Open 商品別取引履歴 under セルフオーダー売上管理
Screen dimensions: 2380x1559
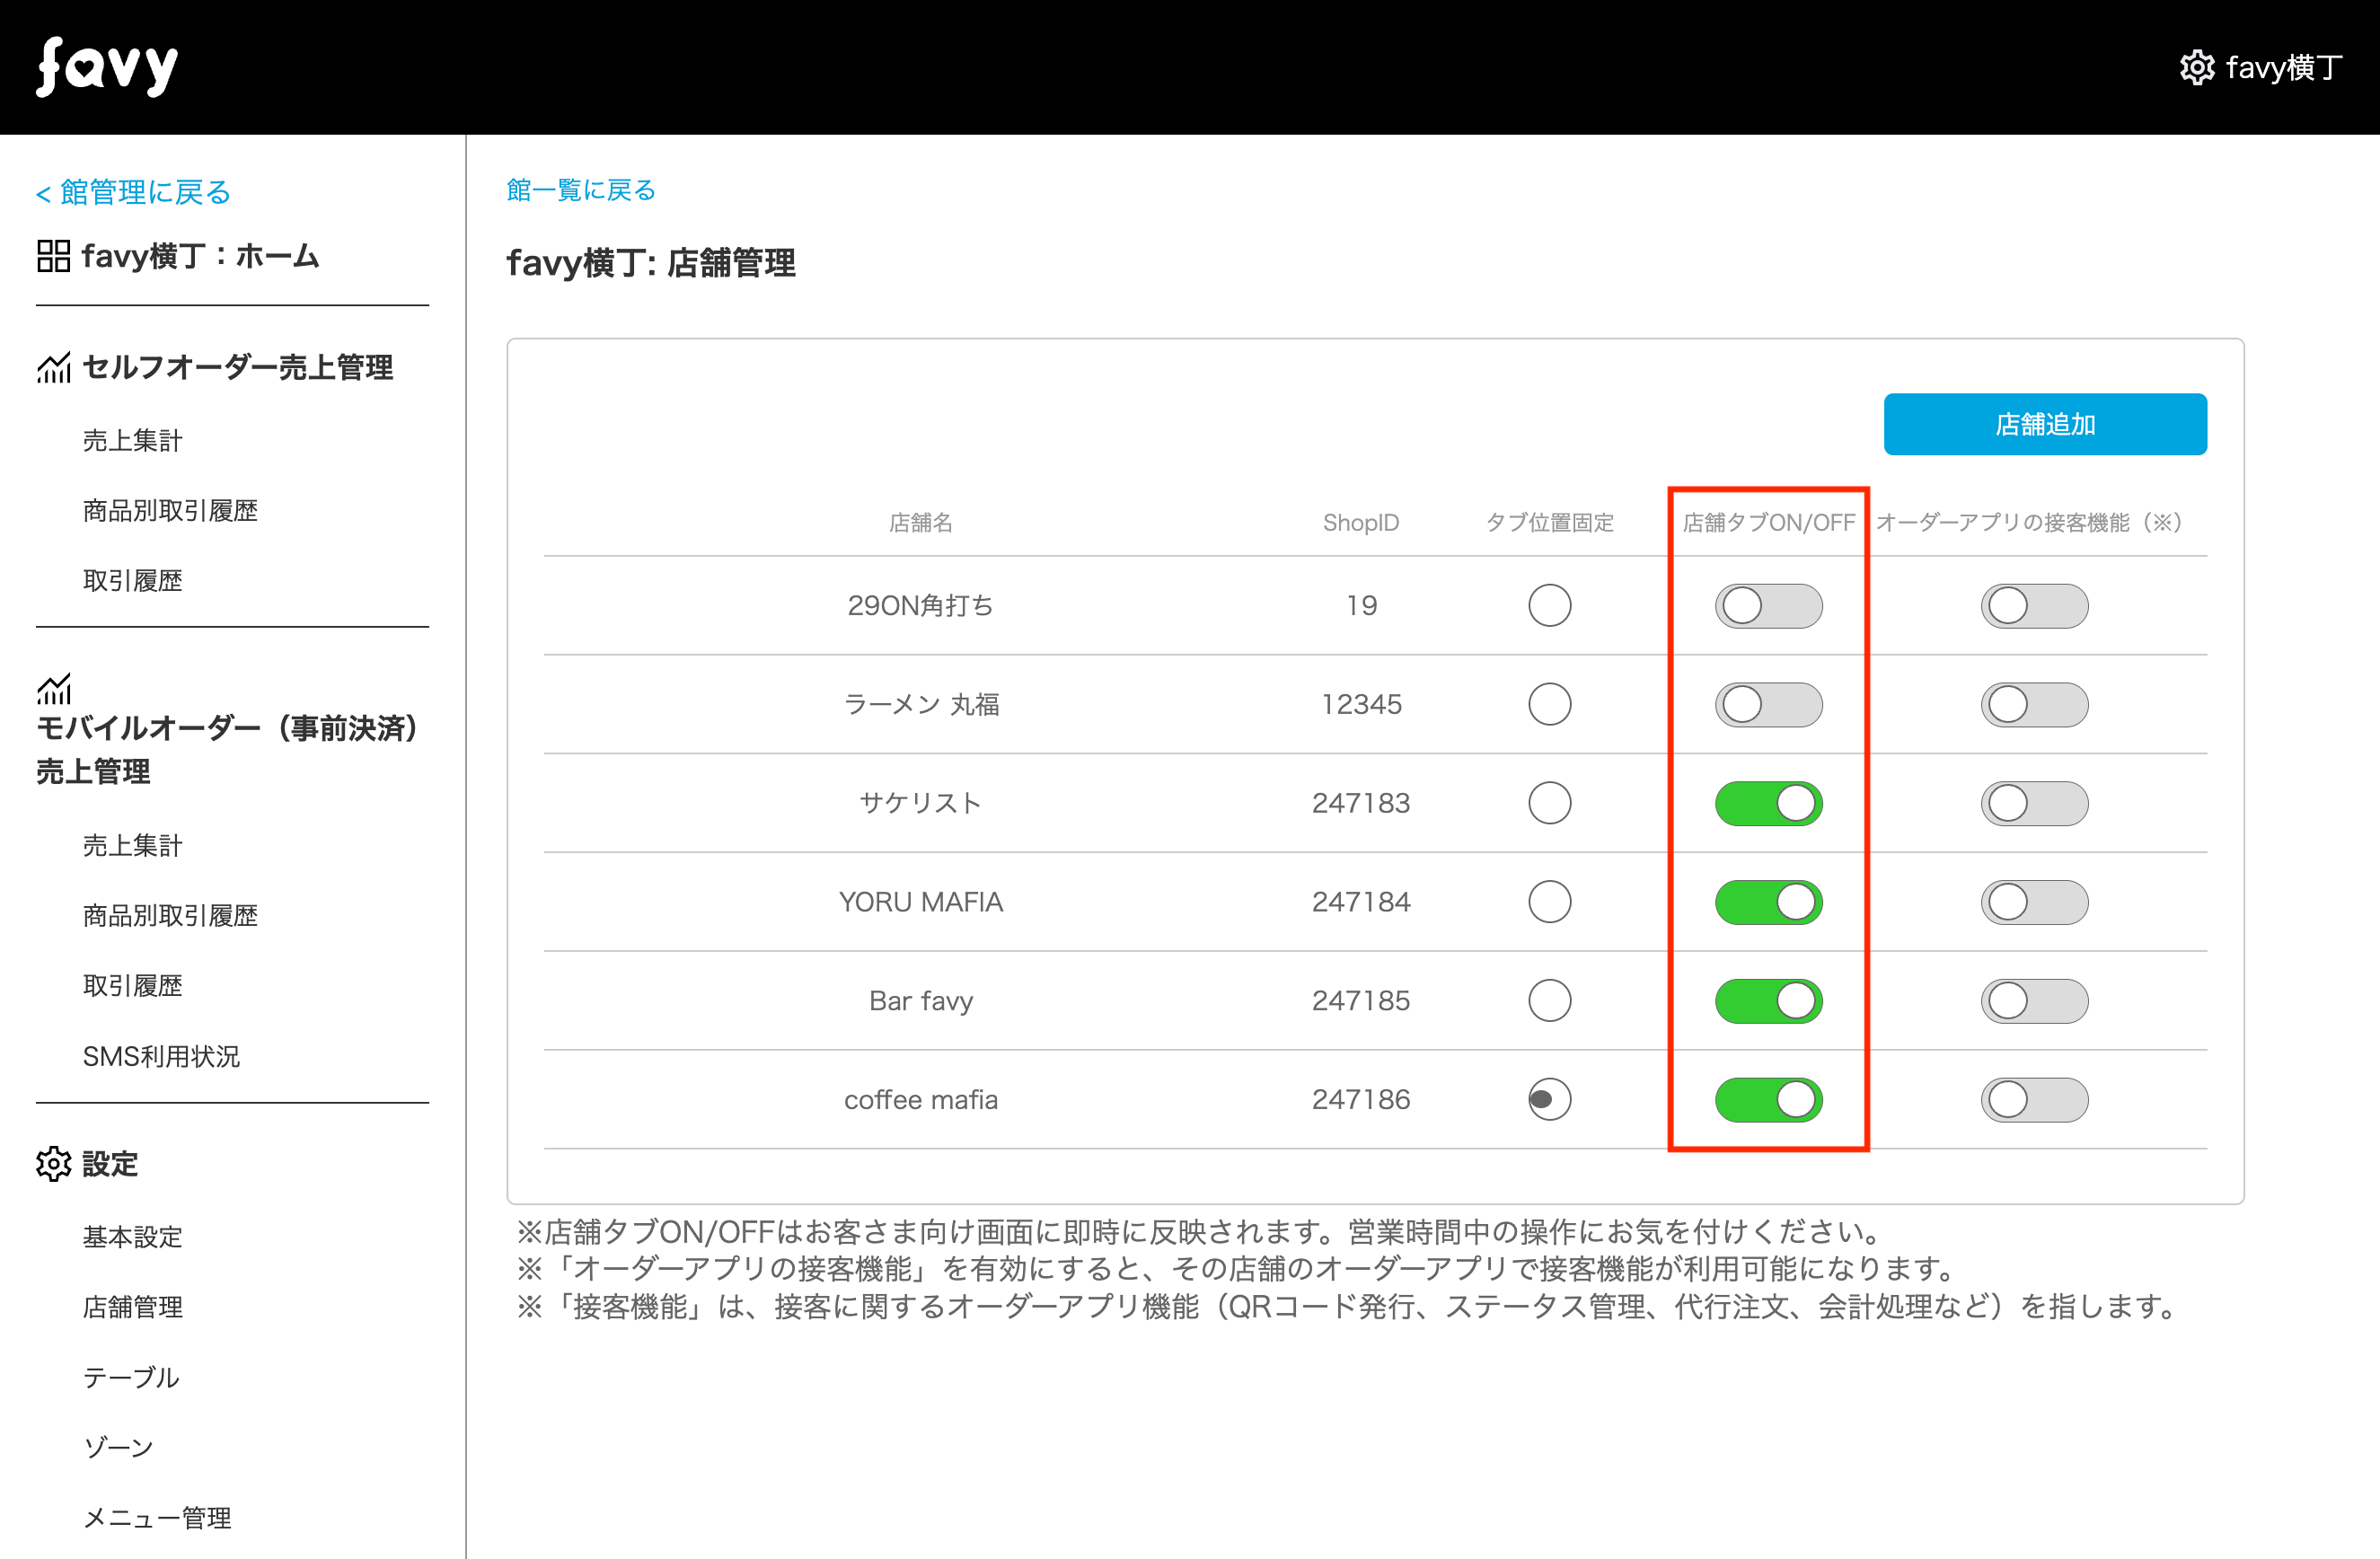point(170,511)
